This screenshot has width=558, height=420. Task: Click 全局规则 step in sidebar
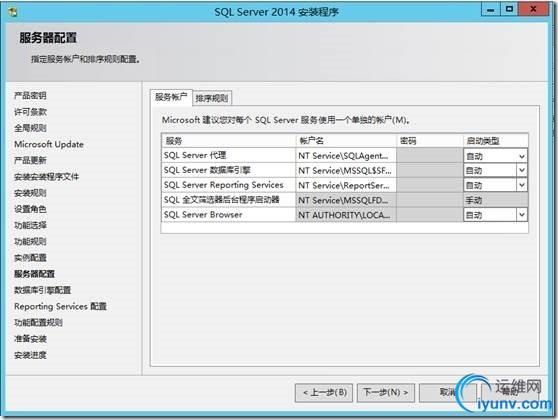click(30, 128)
